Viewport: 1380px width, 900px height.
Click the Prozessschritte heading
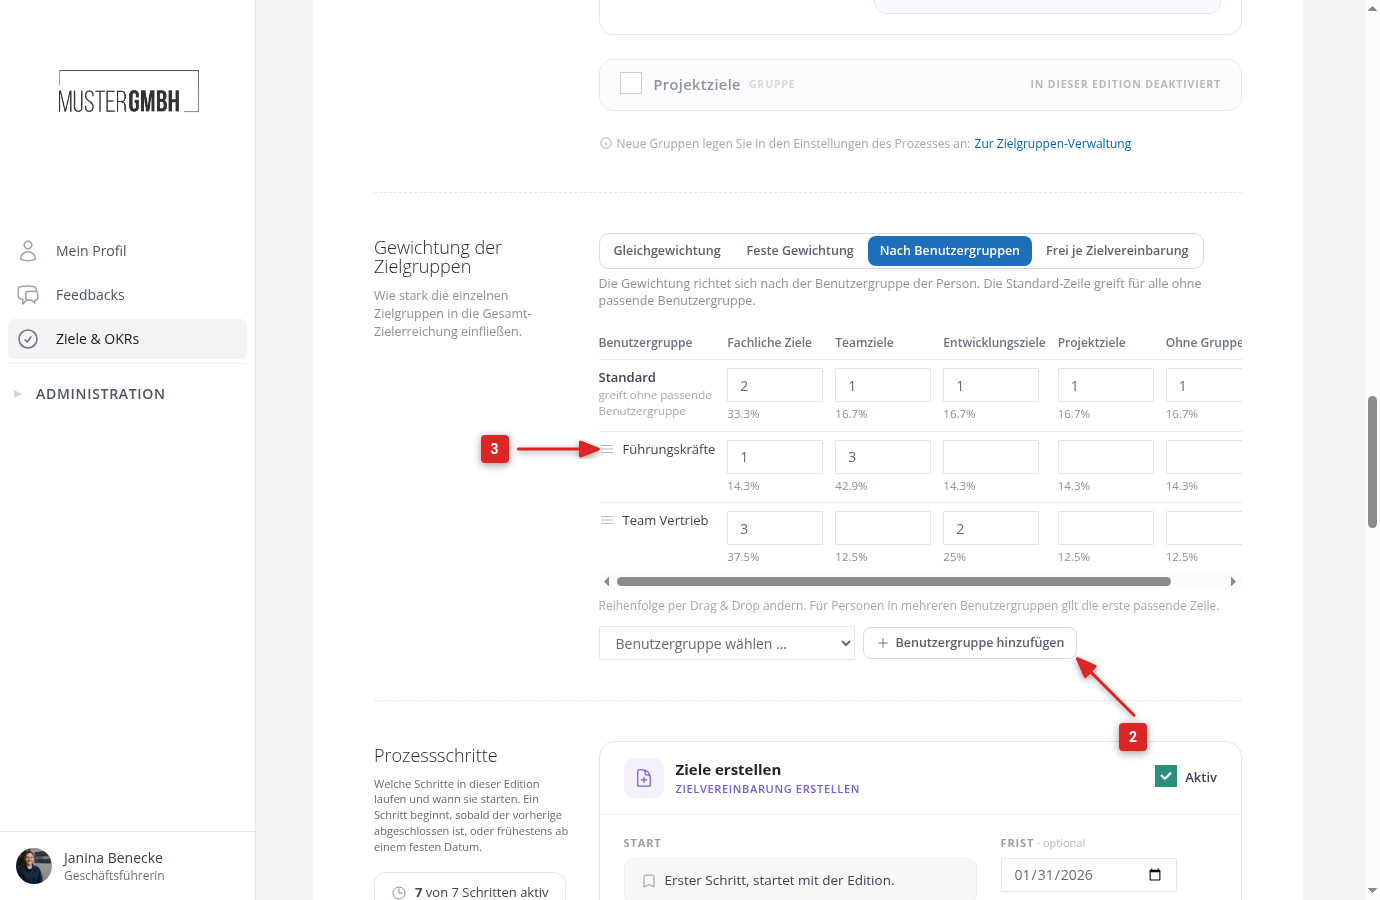click(x=435, y=756)
